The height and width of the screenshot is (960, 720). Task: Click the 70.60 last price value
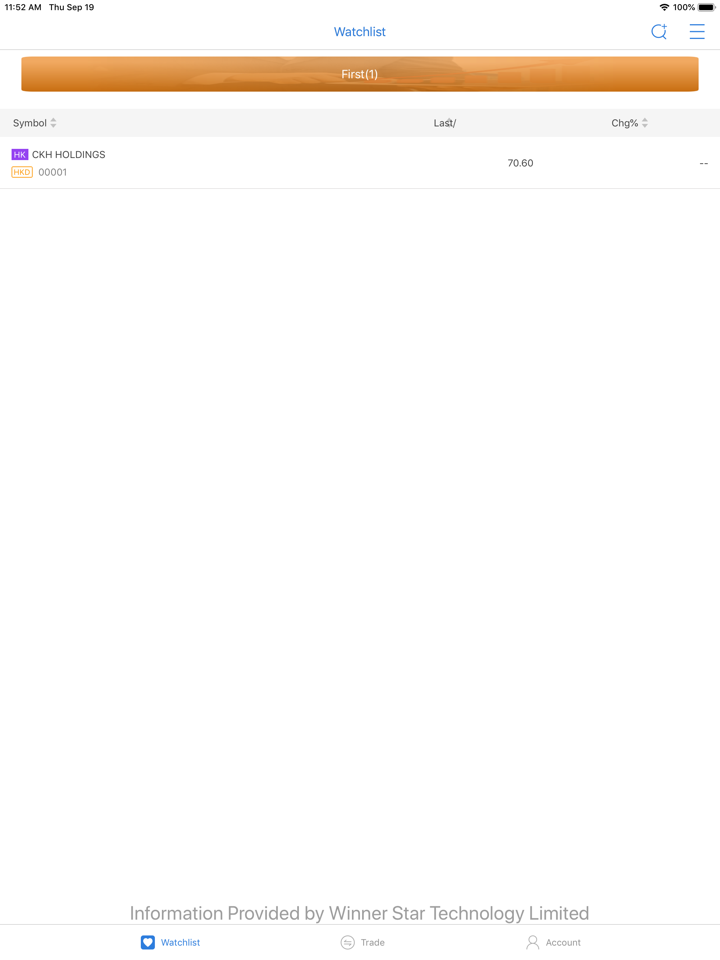520,163
